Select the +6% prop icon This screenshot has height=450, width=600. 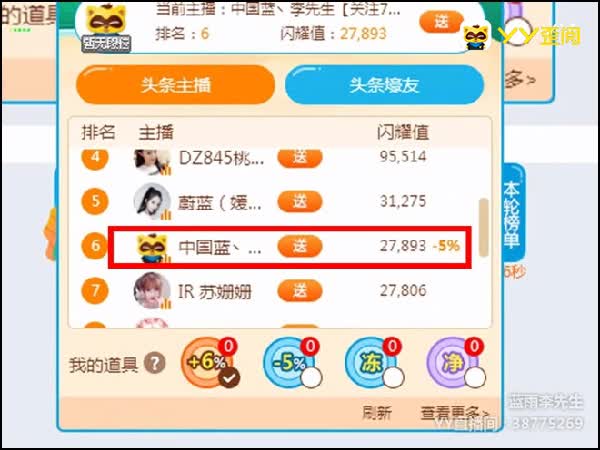coord(207,362)
